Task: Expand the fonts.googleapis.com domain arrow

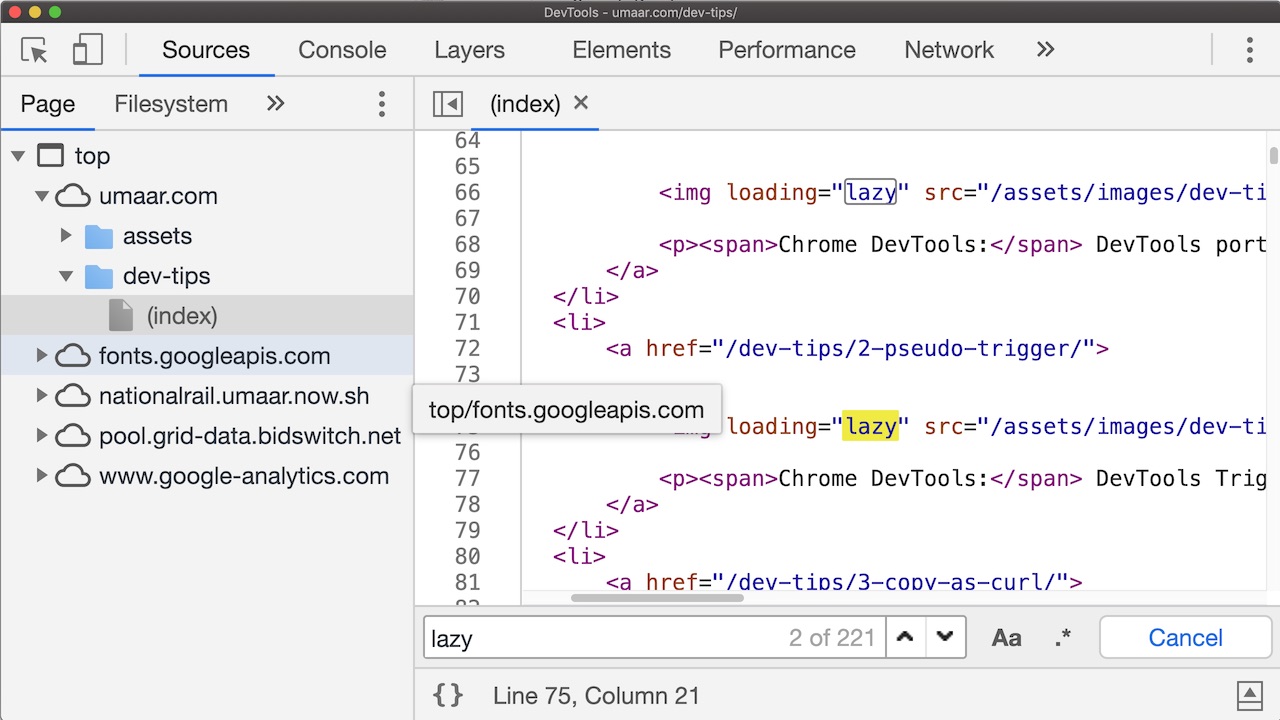Action: click(42, 355)
